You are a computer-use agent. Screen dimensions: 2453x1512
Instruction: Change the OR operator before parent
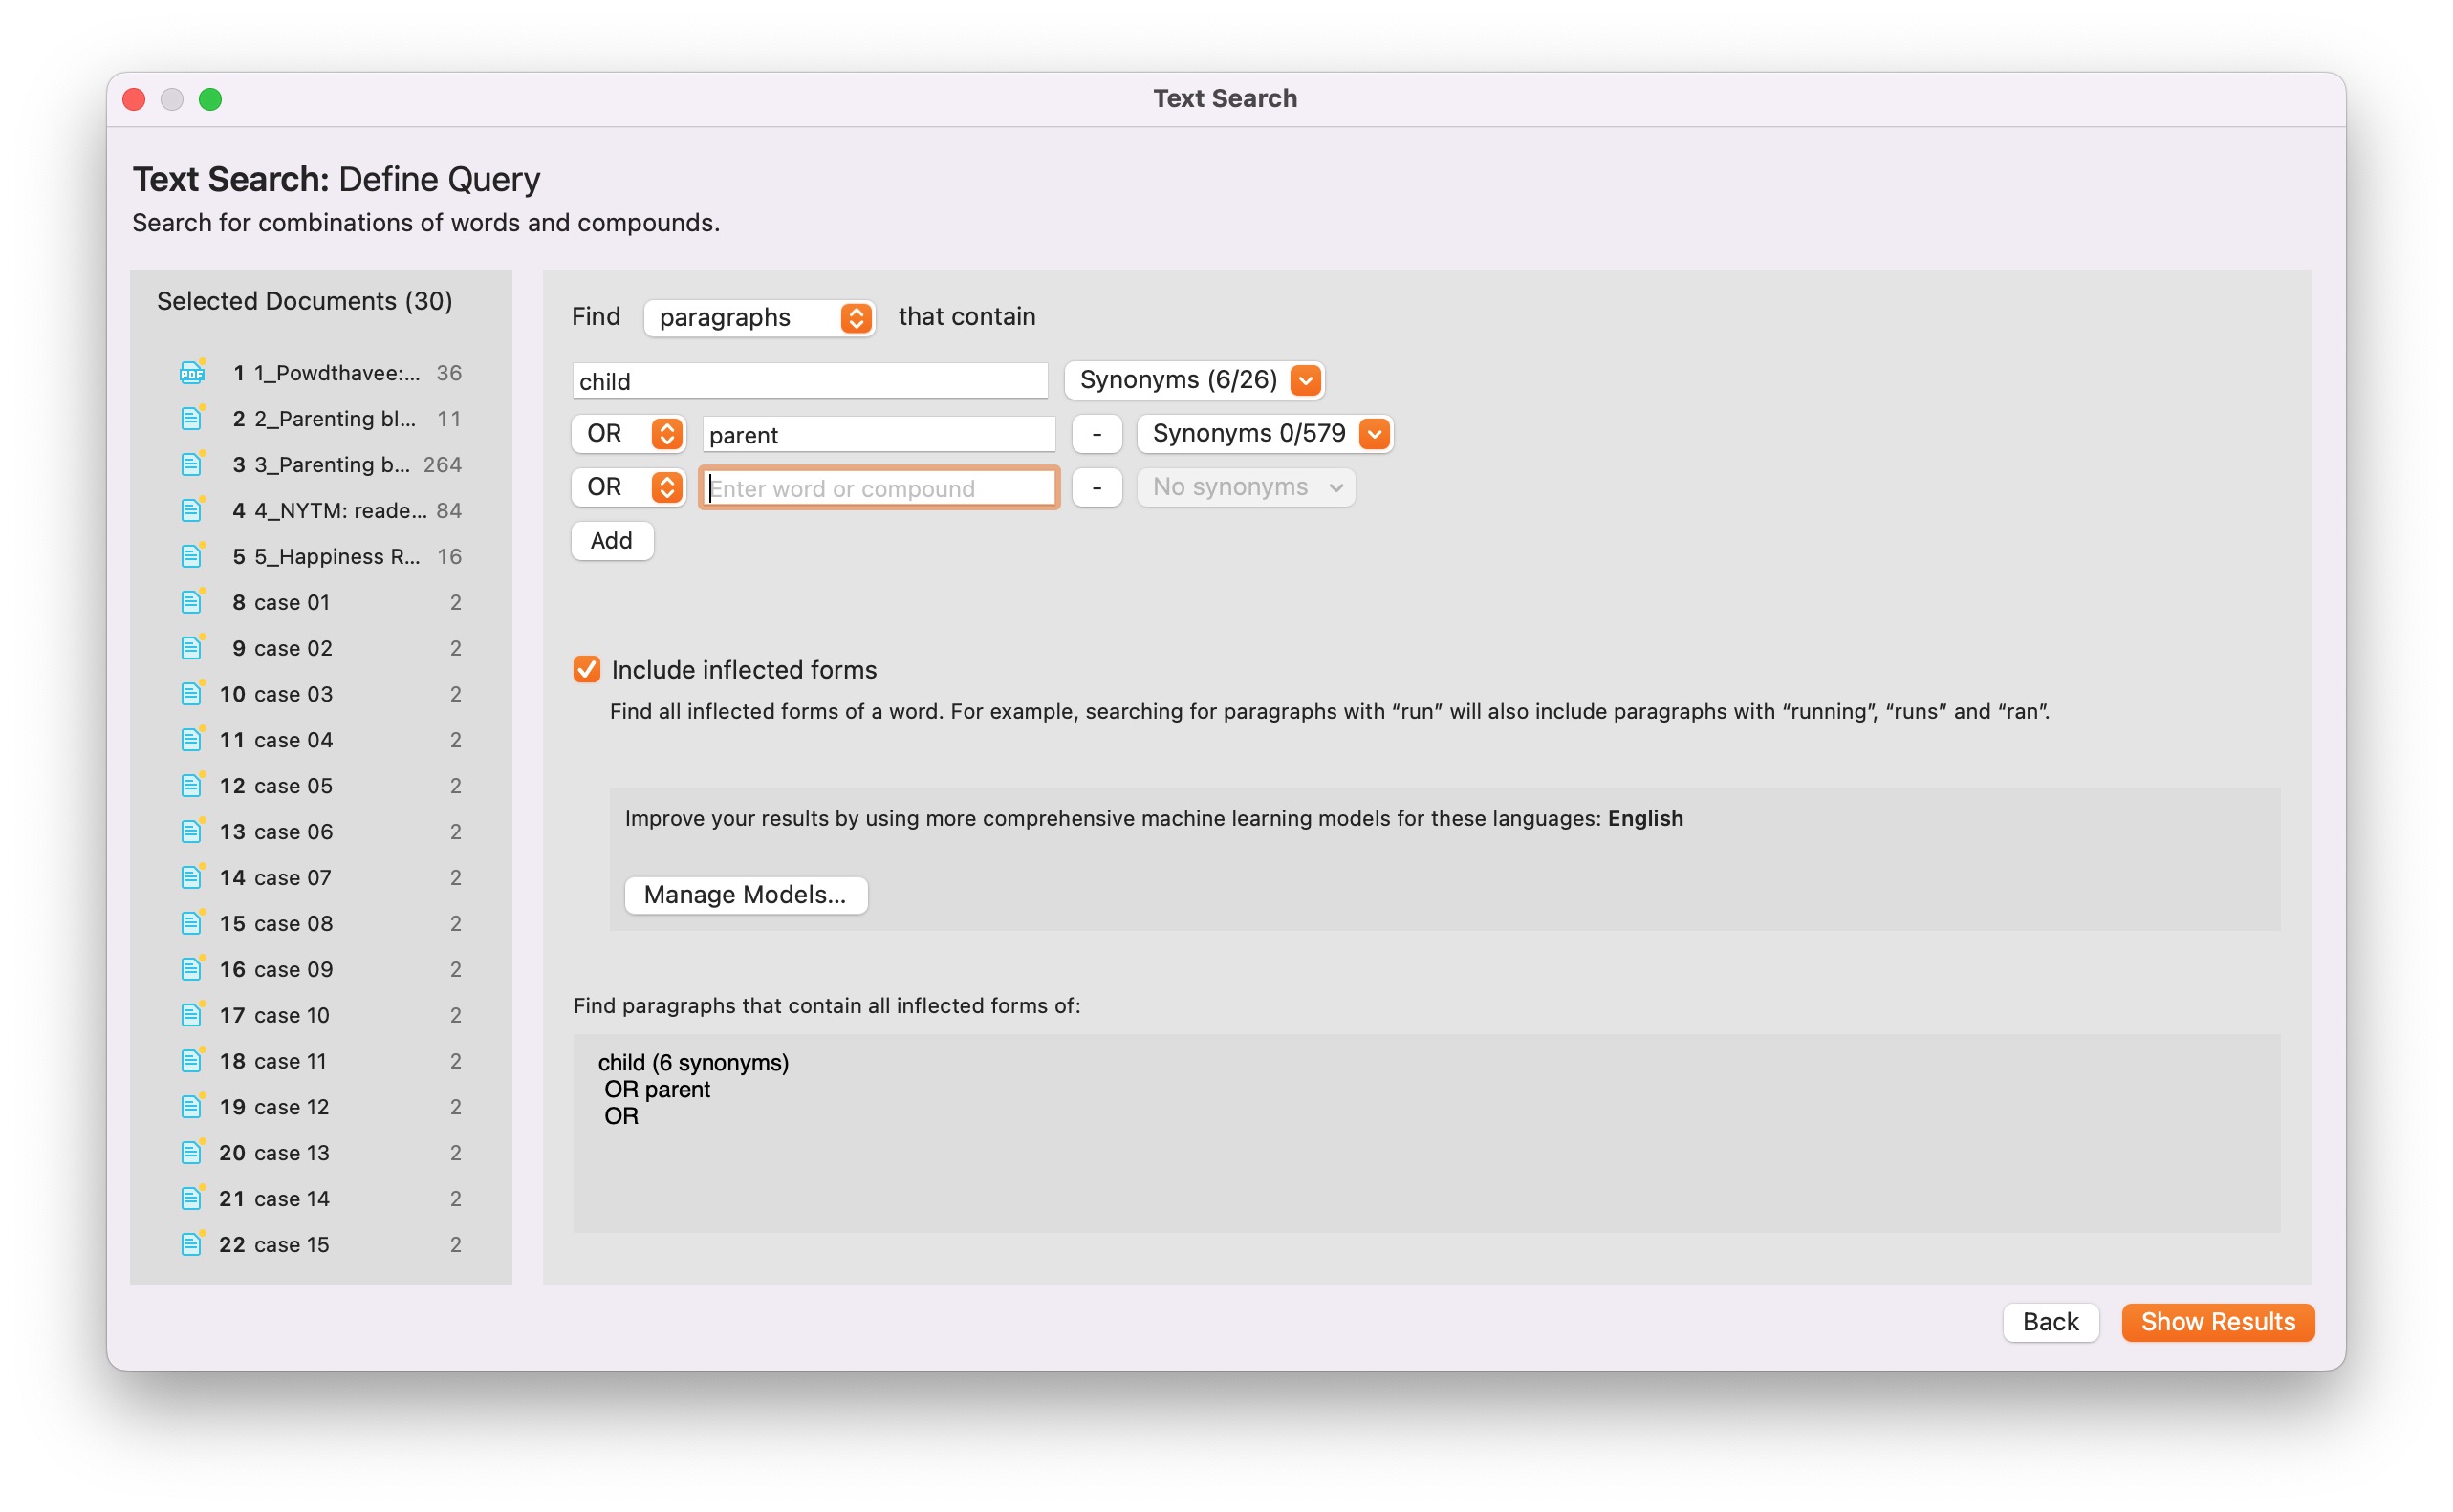[x=628, y=434]
